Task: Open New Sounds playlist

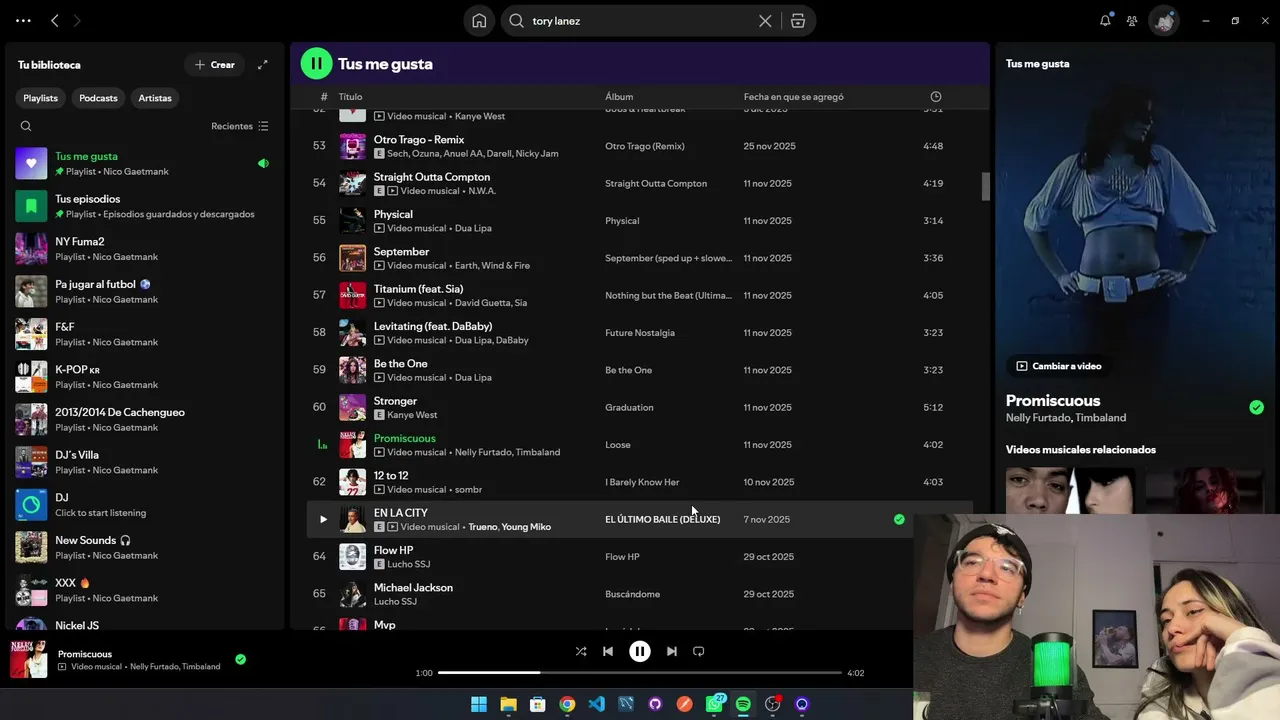Action: pyautogui.click(x=145, y=547)
